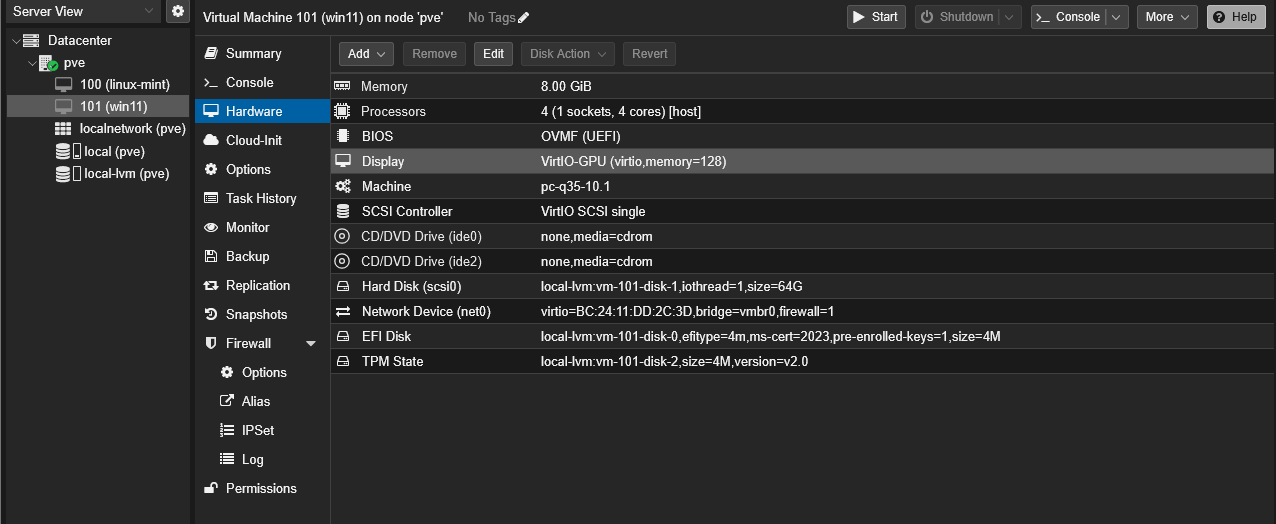Click the gear icon beside Server View
Screen dimensions: 1276x524
[178, 11]
